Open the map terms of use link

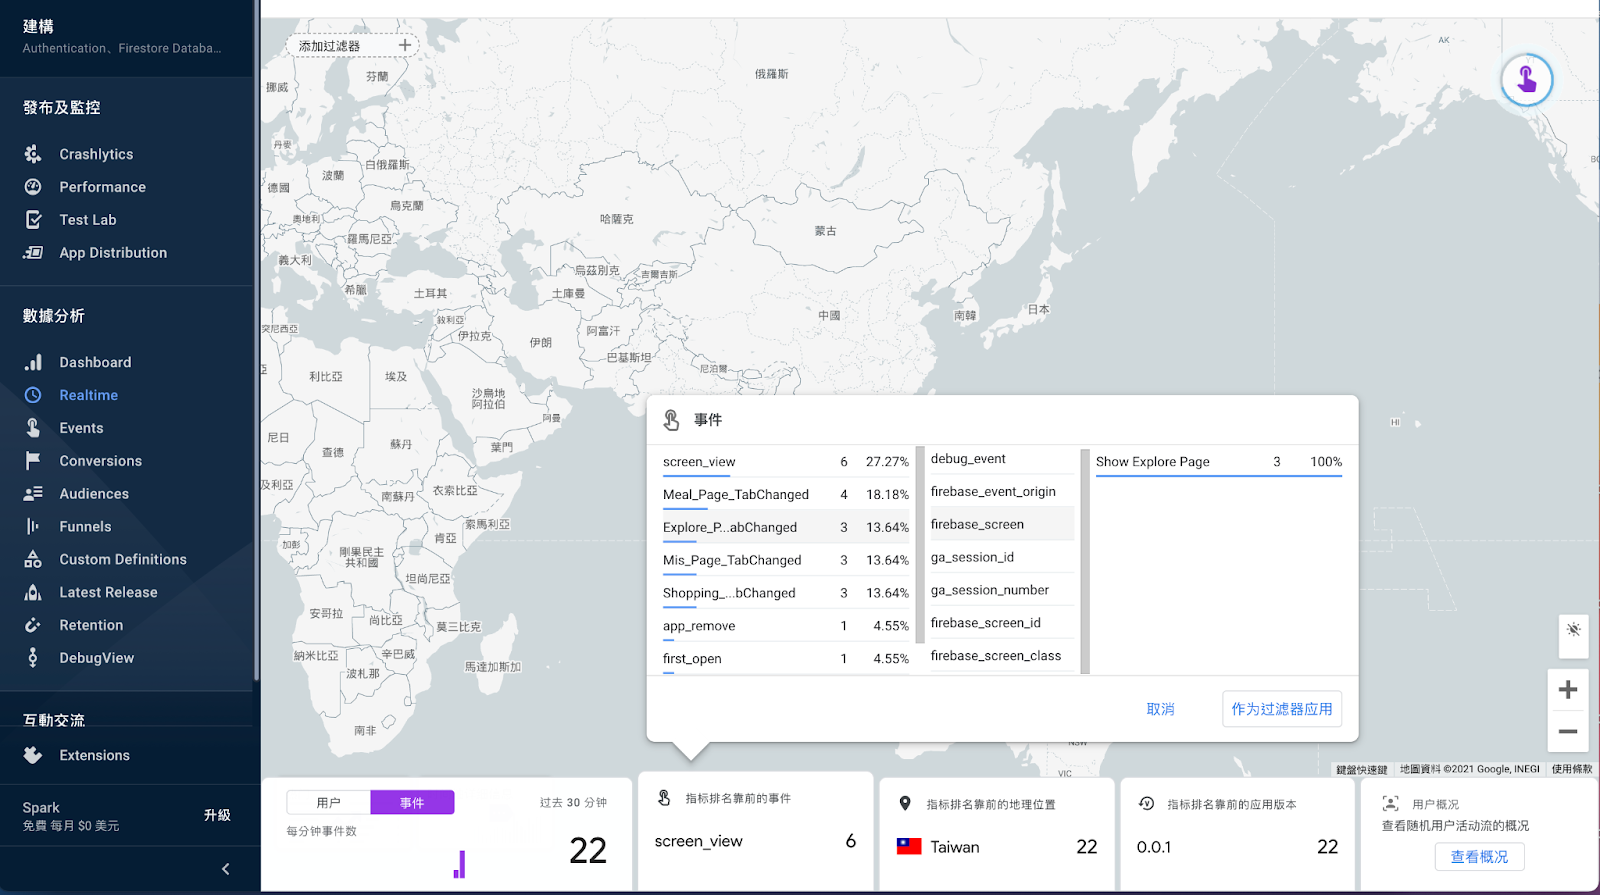point(1572,769)
